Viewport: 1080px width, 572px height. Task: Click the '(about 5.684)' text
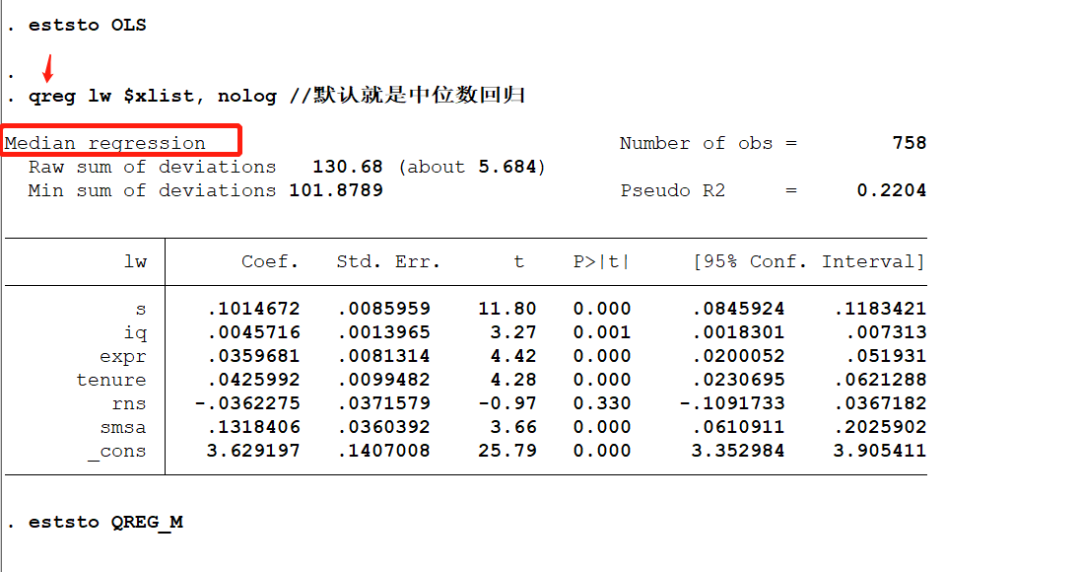coord(472,167)
